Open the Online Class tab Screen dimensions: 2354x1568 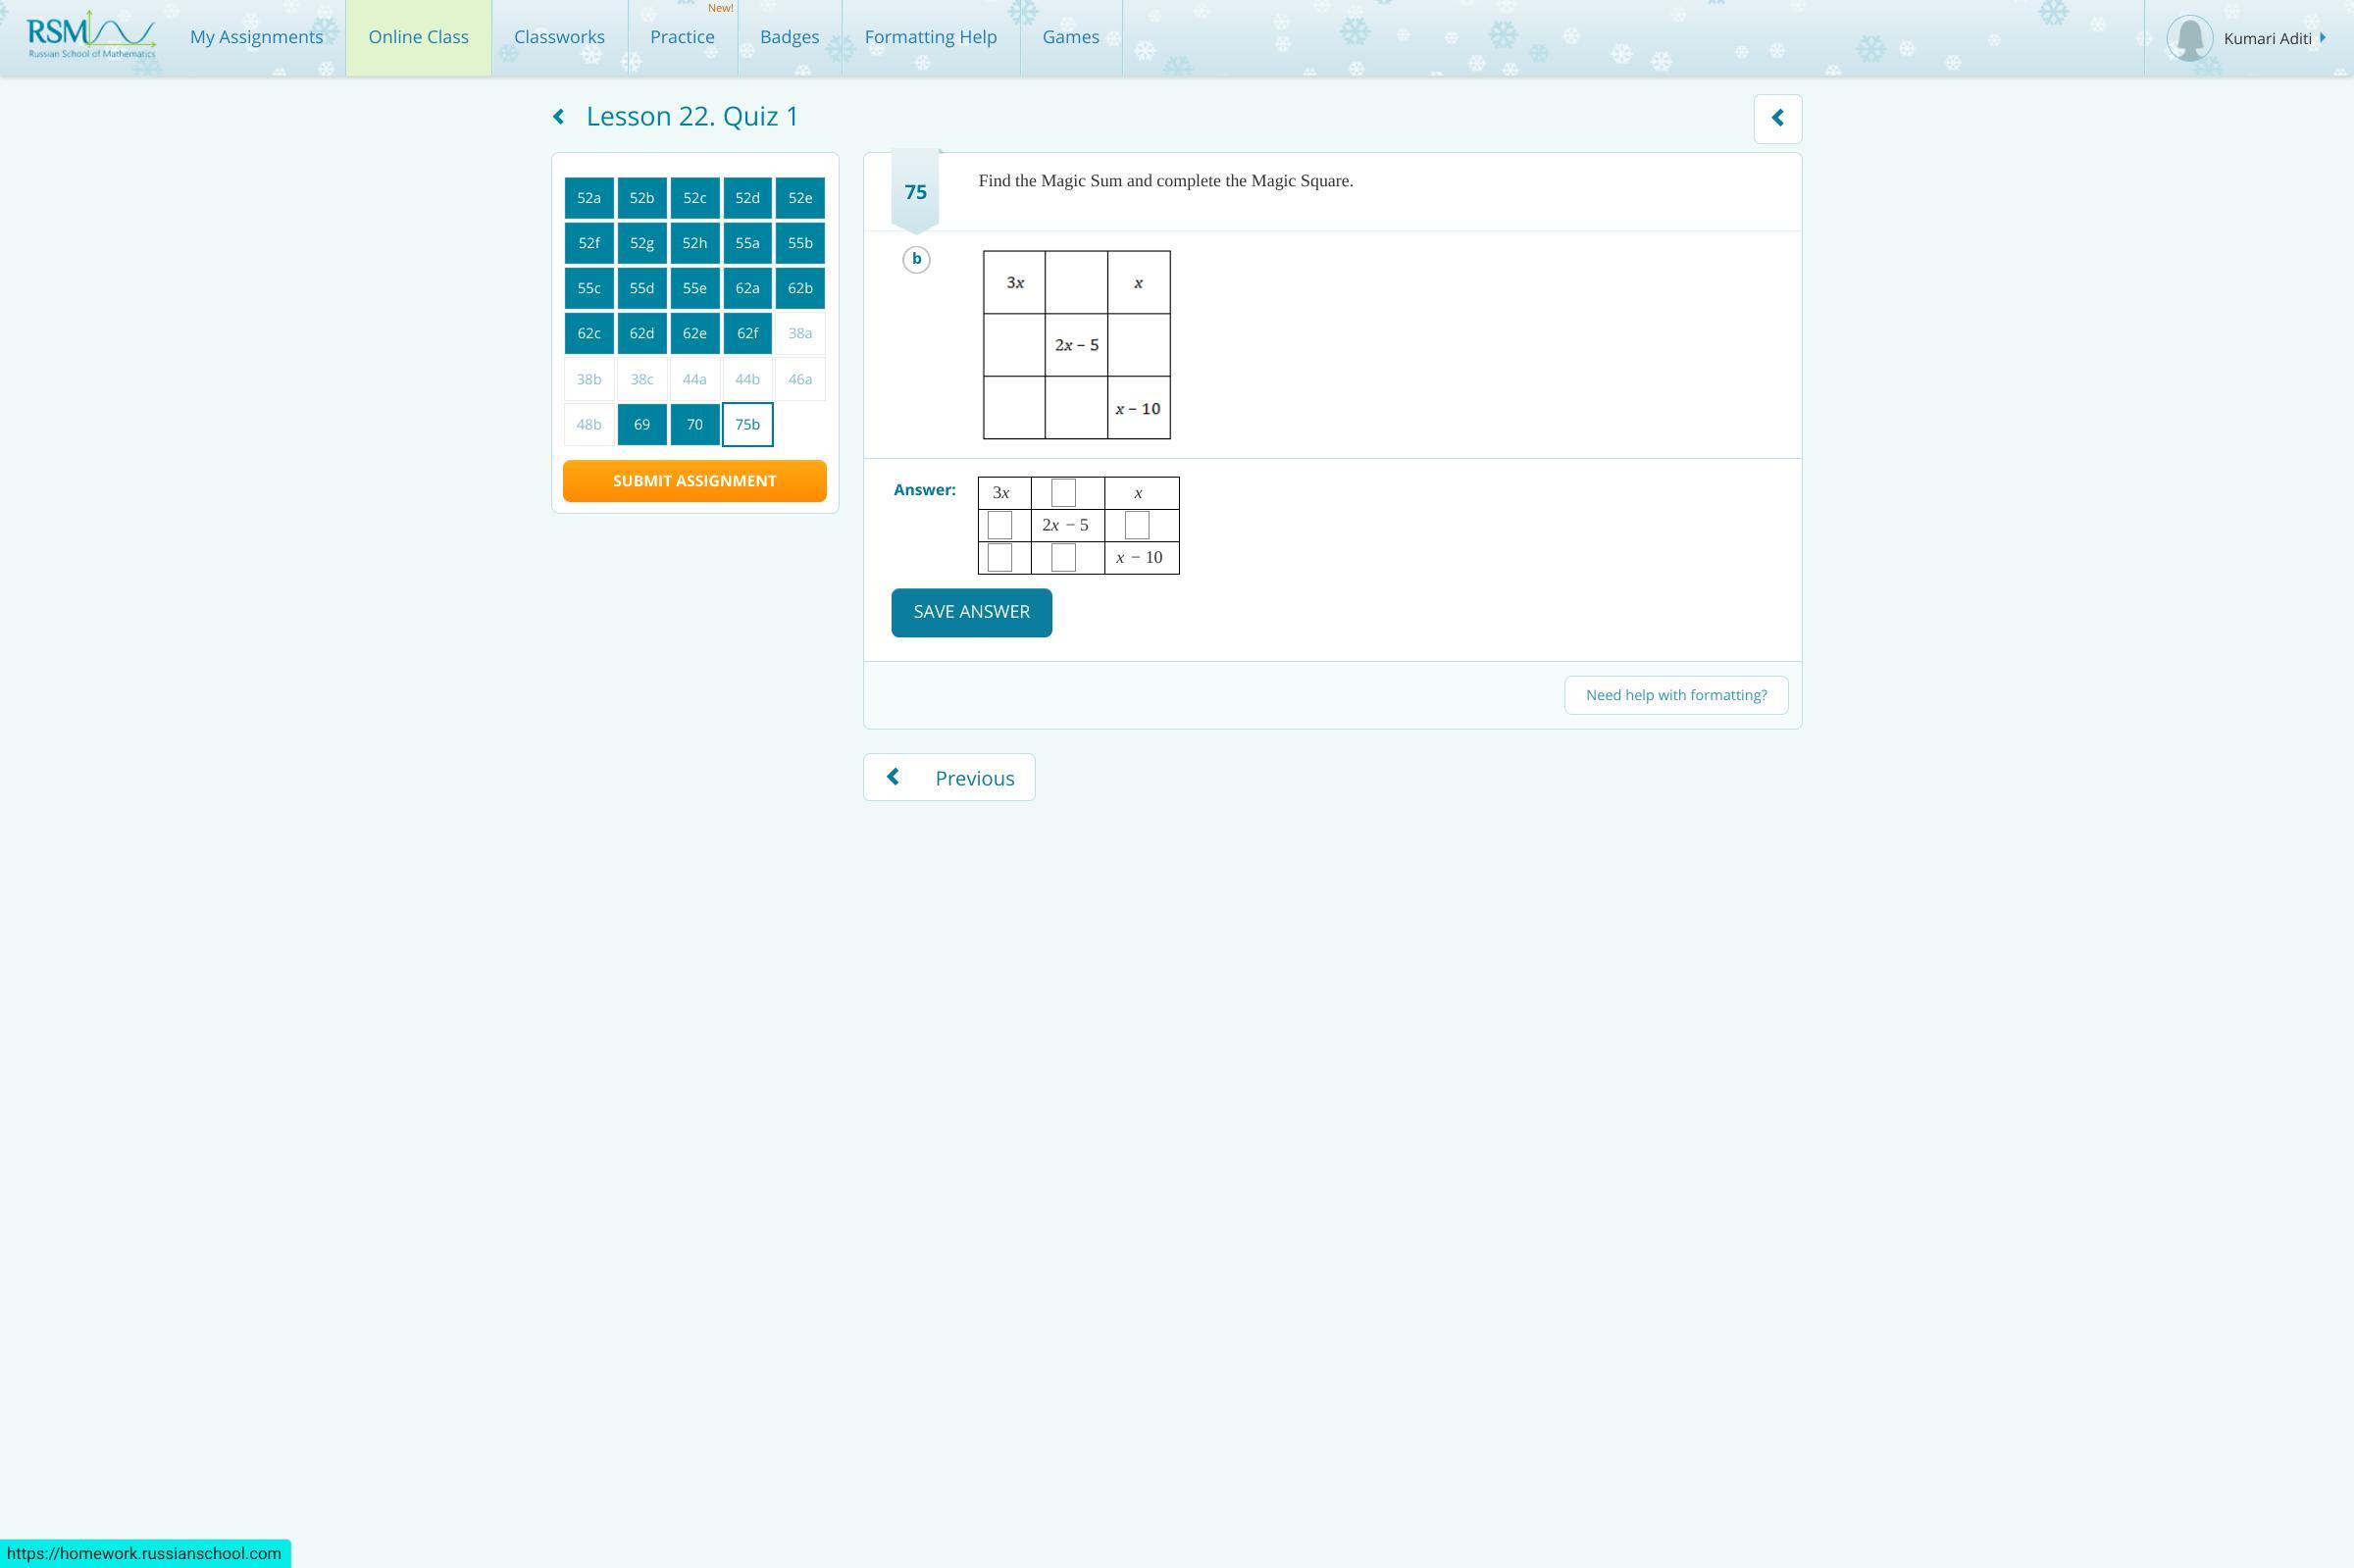point(418,37)
